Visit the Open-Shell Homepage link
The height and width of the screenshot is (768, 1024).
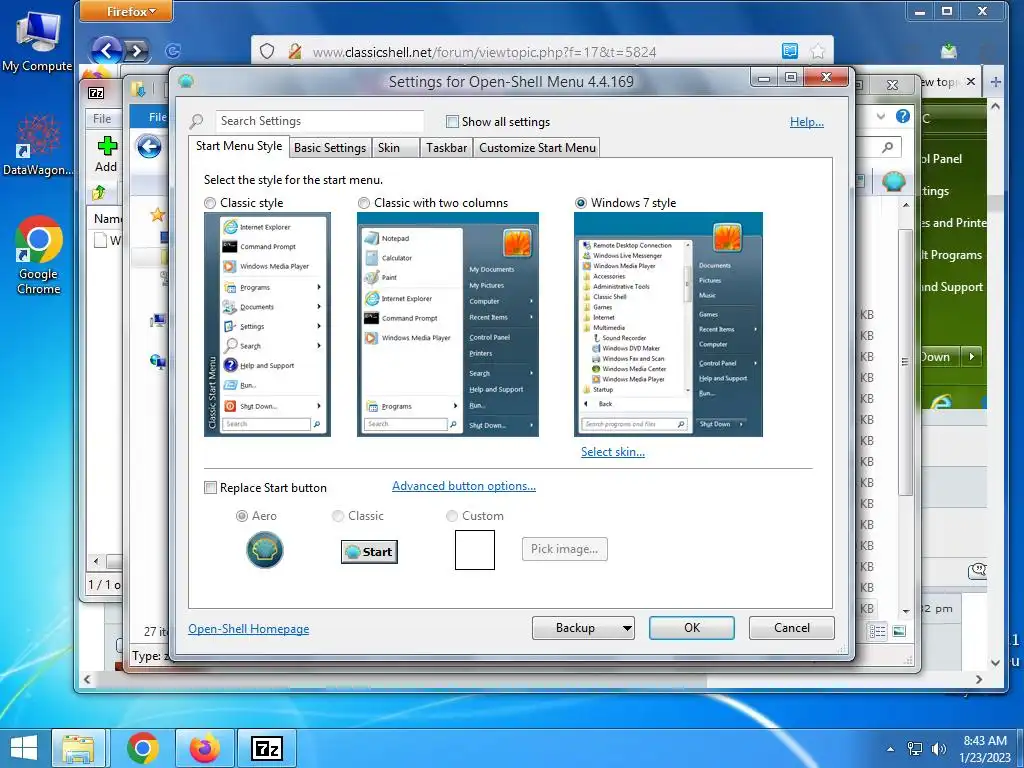(249, 629)
